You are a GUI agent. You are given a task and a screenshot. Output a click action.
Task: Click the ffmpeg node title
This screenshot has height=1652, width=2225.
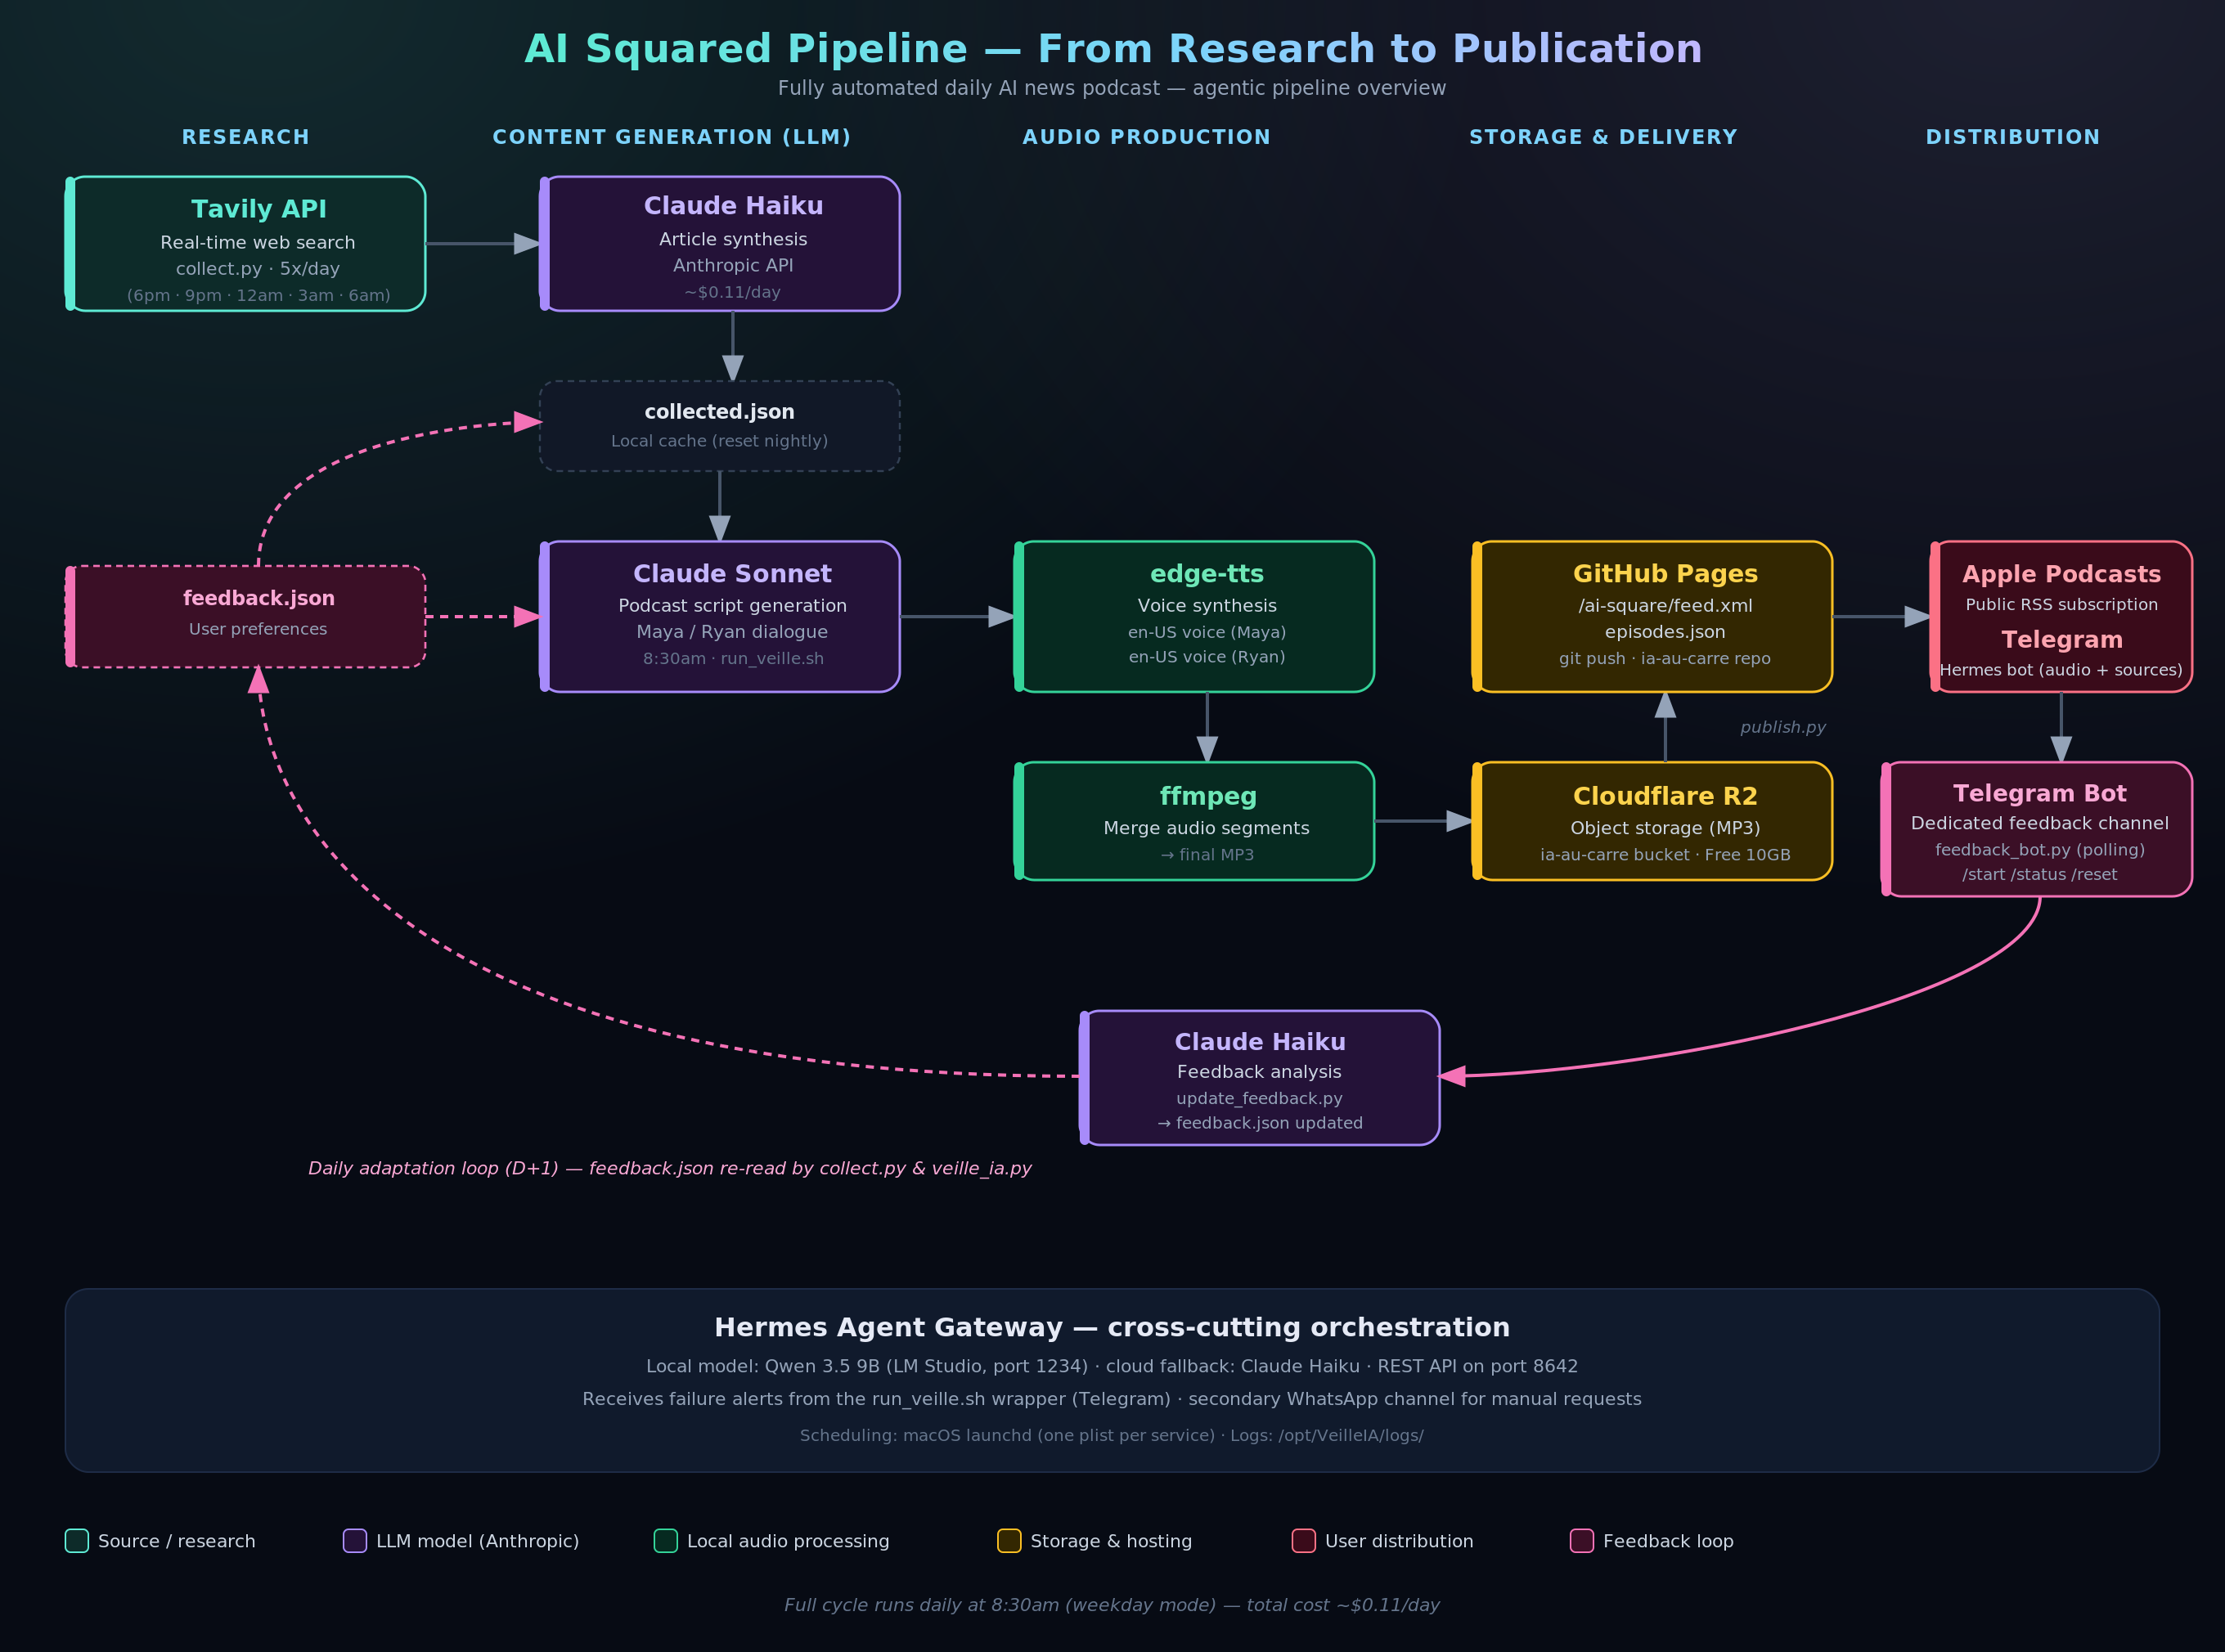coord(1208,796)
